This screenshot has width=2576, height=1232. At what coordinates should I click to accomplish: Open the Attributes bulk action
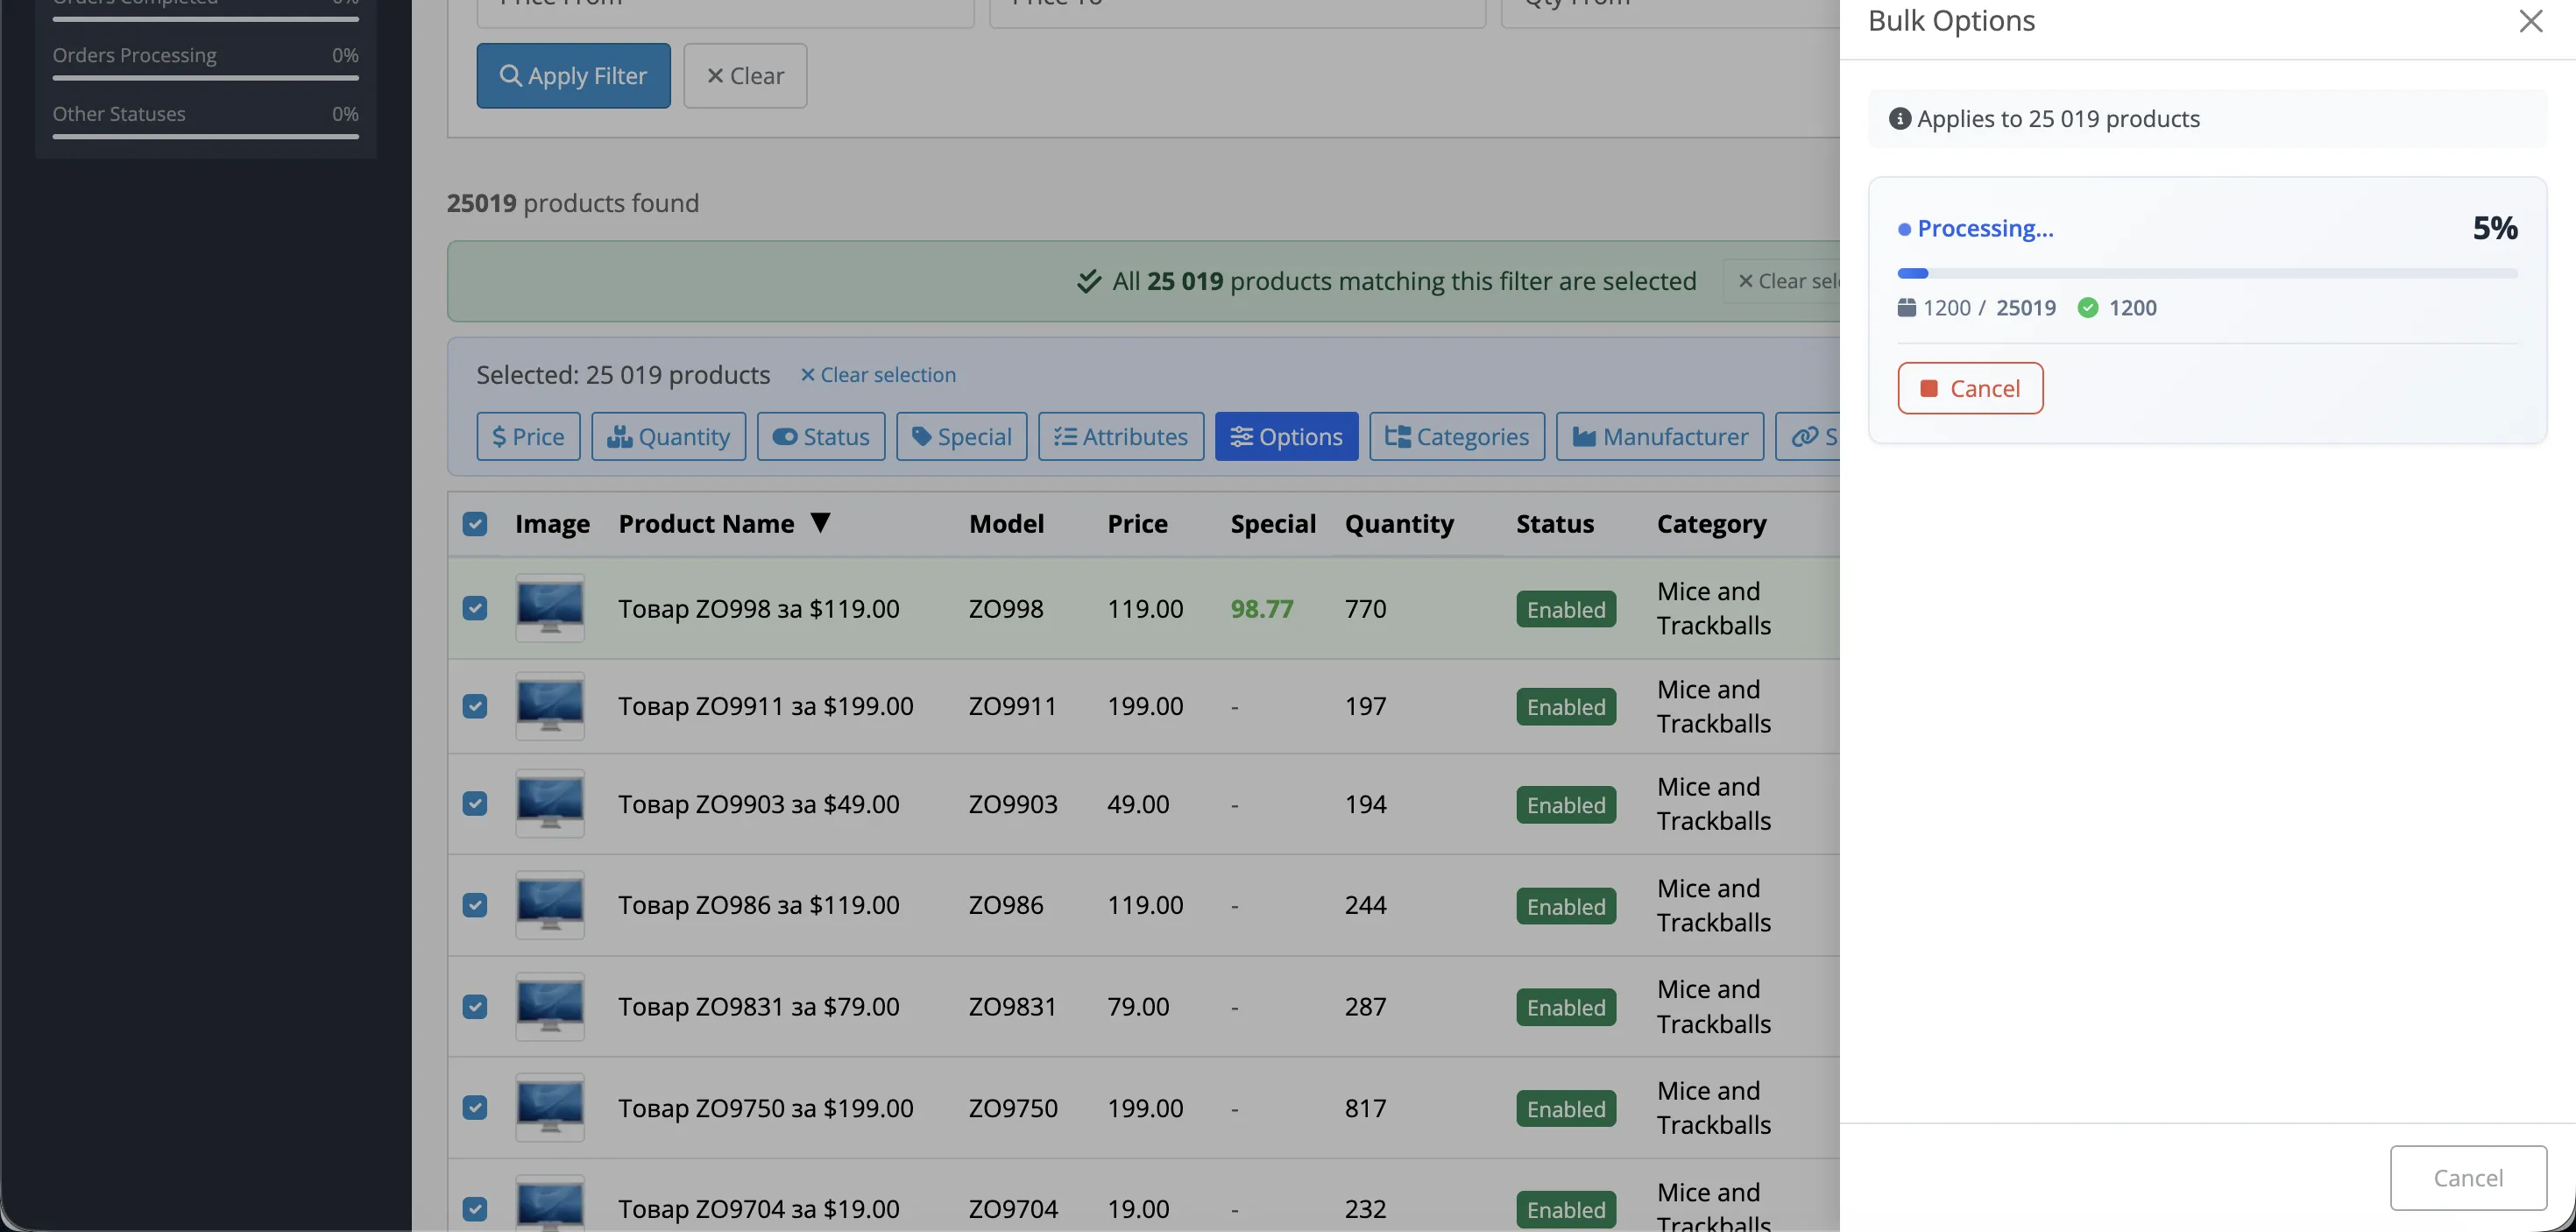click(x=1121, y=437)
